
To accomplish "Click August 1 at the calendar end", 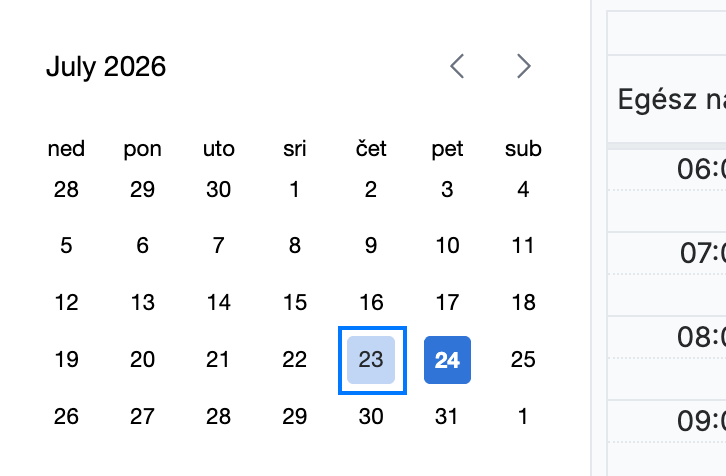I will tap(523, 416).
